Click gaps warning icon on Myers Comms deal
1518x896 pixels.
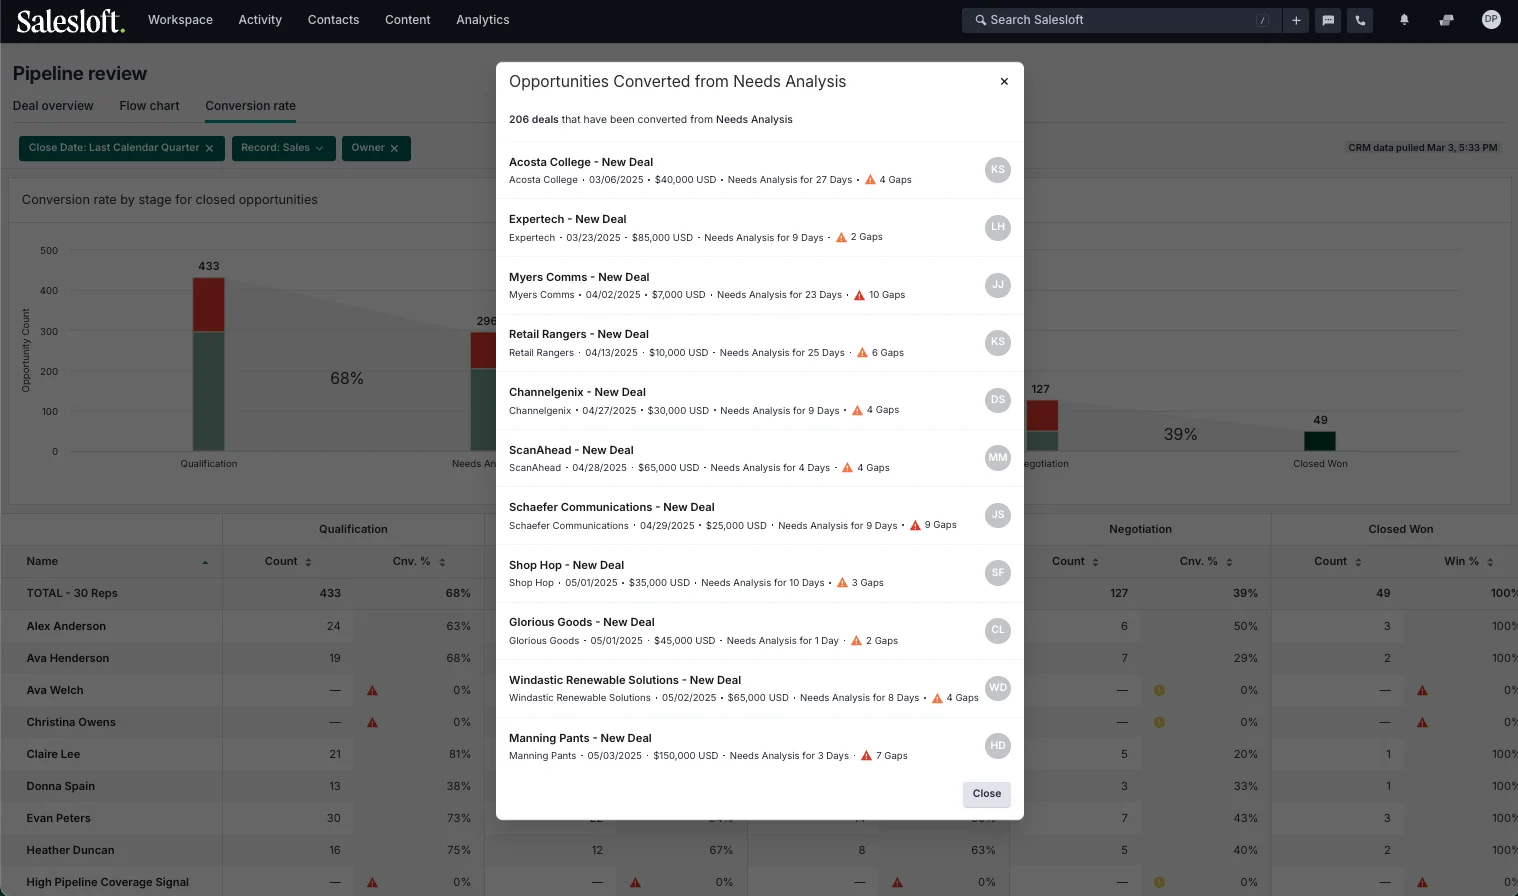pos(859,295)
